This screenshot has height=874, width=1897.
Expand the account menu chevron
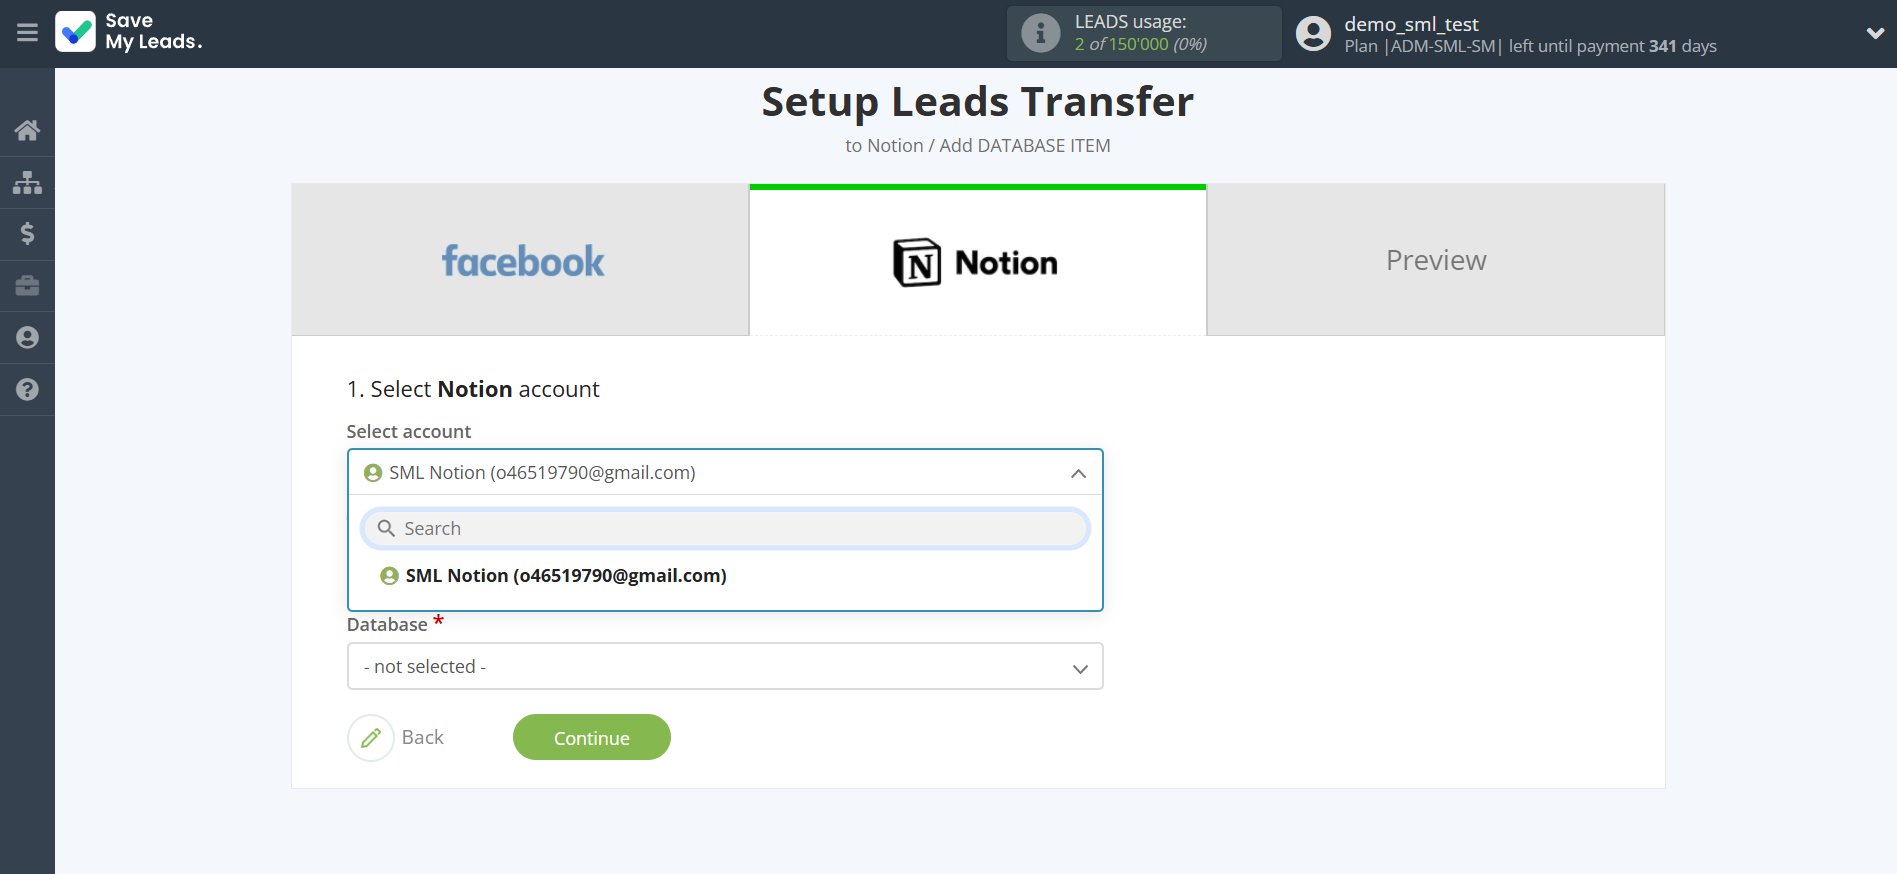(1874, 33)
